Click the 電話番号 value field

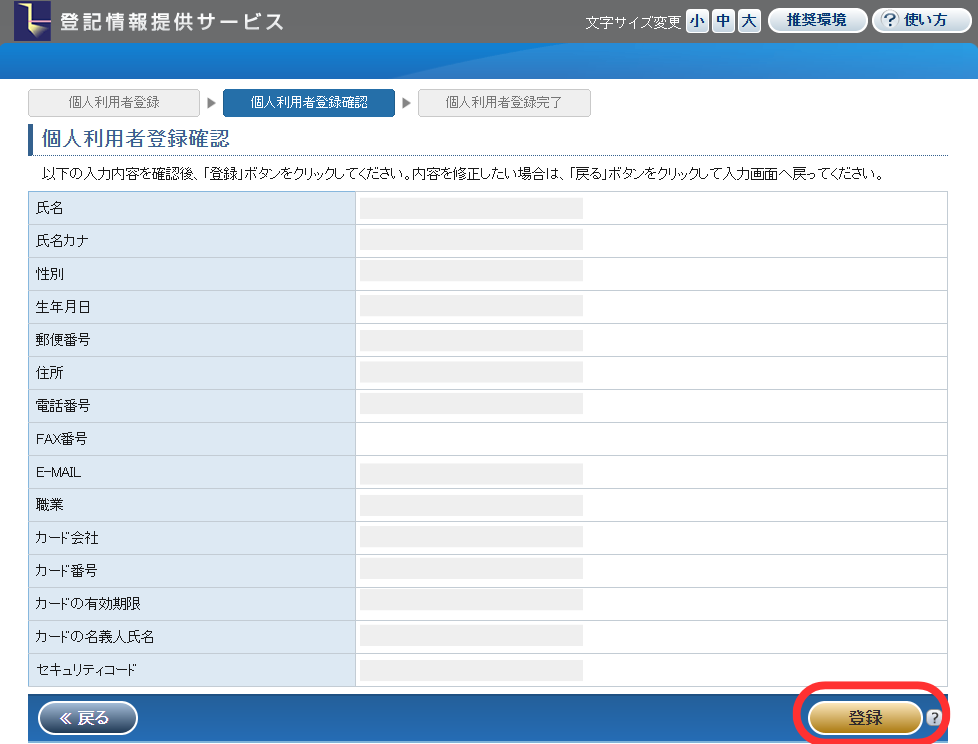coord(471,406)
